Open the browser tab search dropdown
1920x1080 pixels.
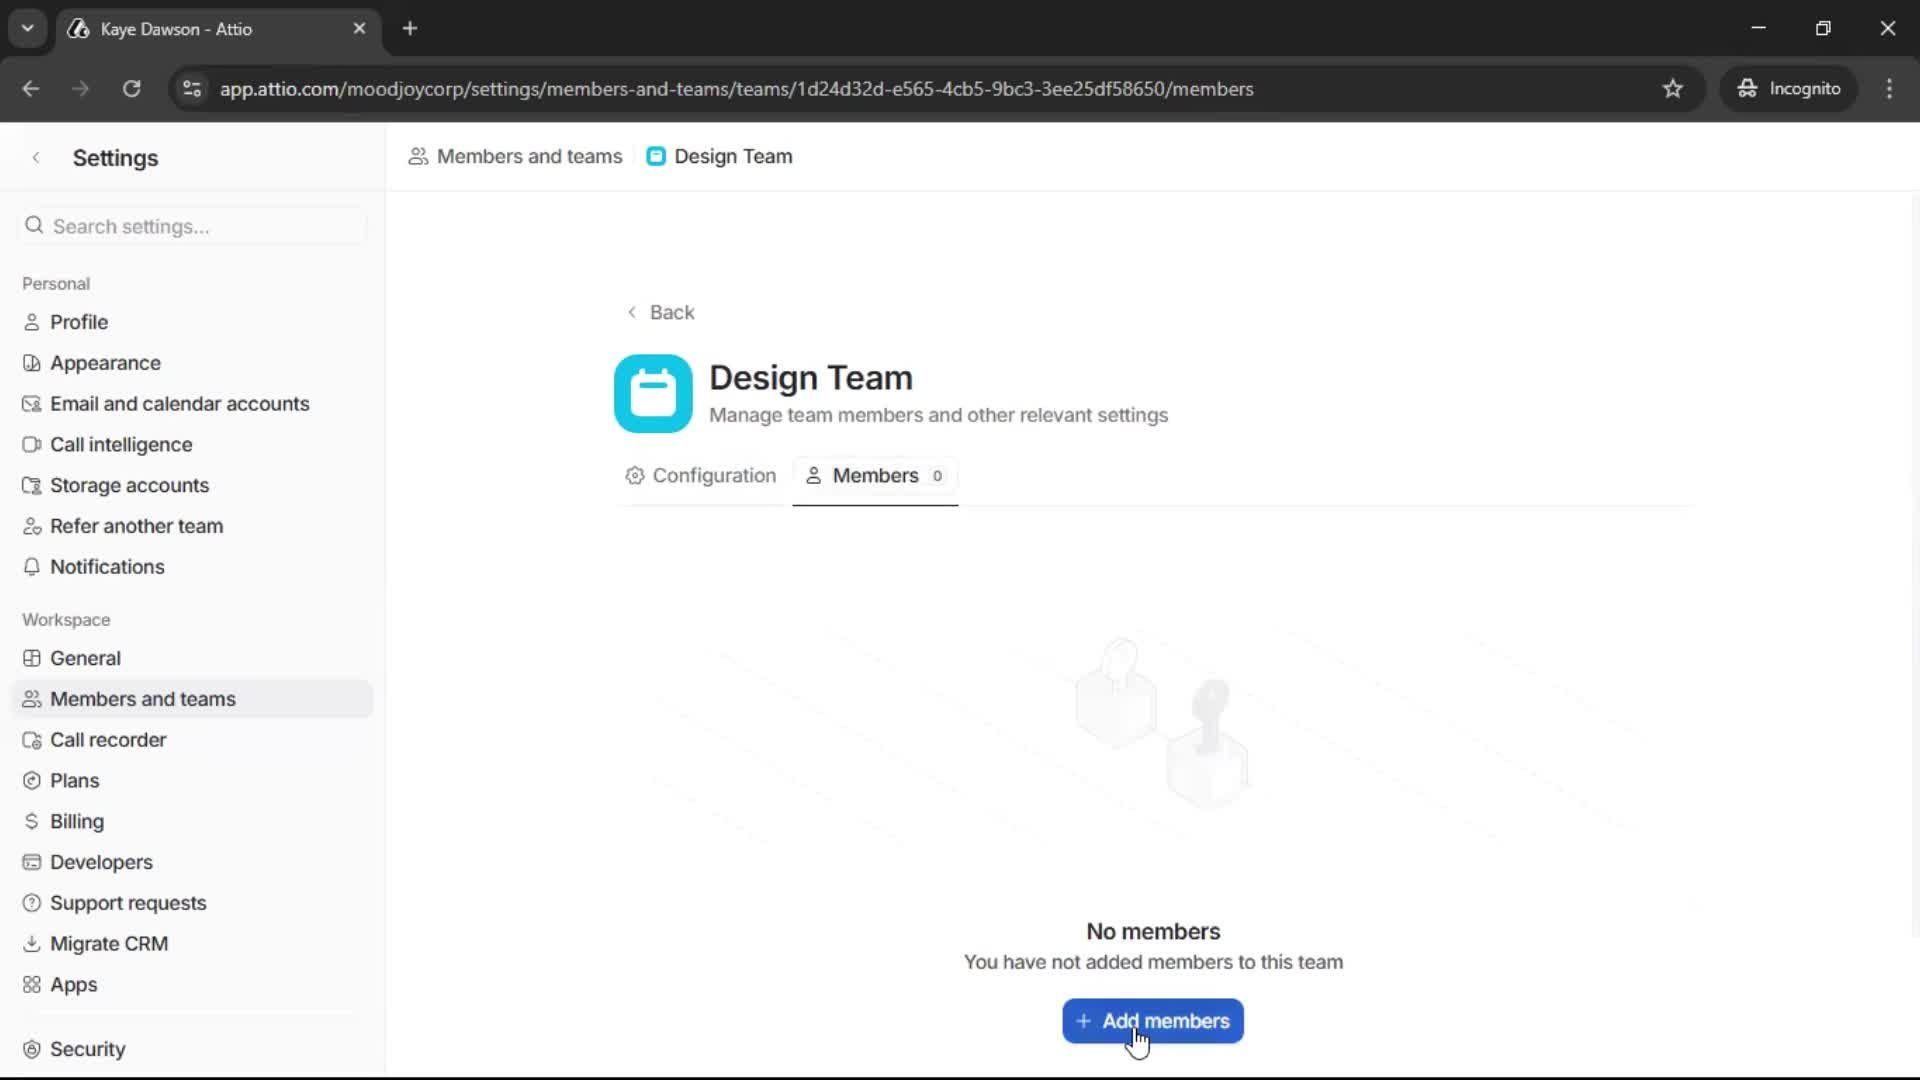pos(27,28)
